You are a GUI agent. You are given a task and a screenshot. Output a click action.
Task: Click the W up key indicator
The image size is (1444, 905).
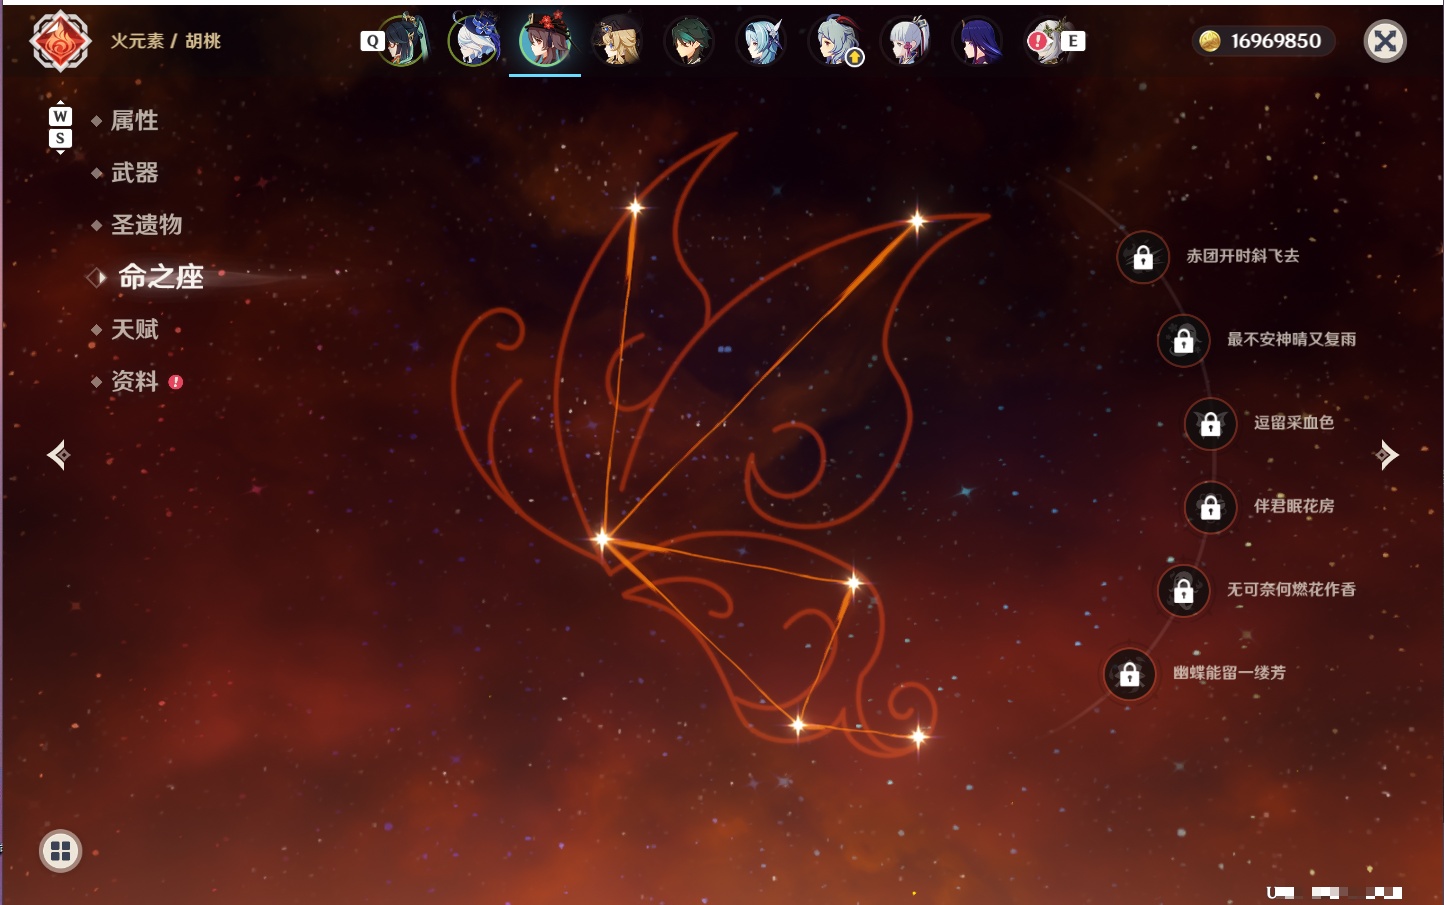click(x=60, y=116)
